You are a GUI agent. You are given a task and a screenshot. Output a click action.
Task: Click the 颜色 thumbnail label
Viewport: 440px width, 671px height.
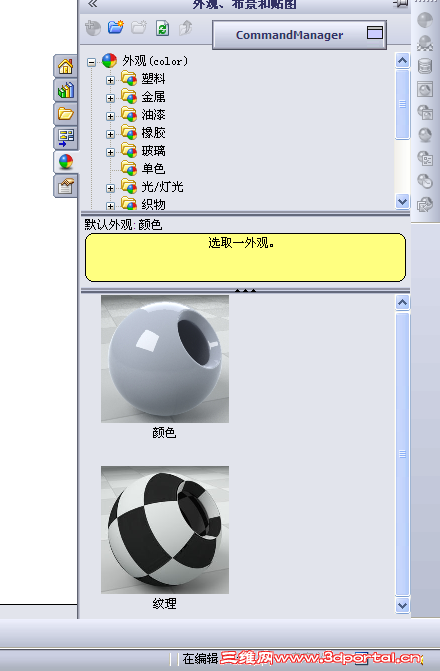click(164, 433)
